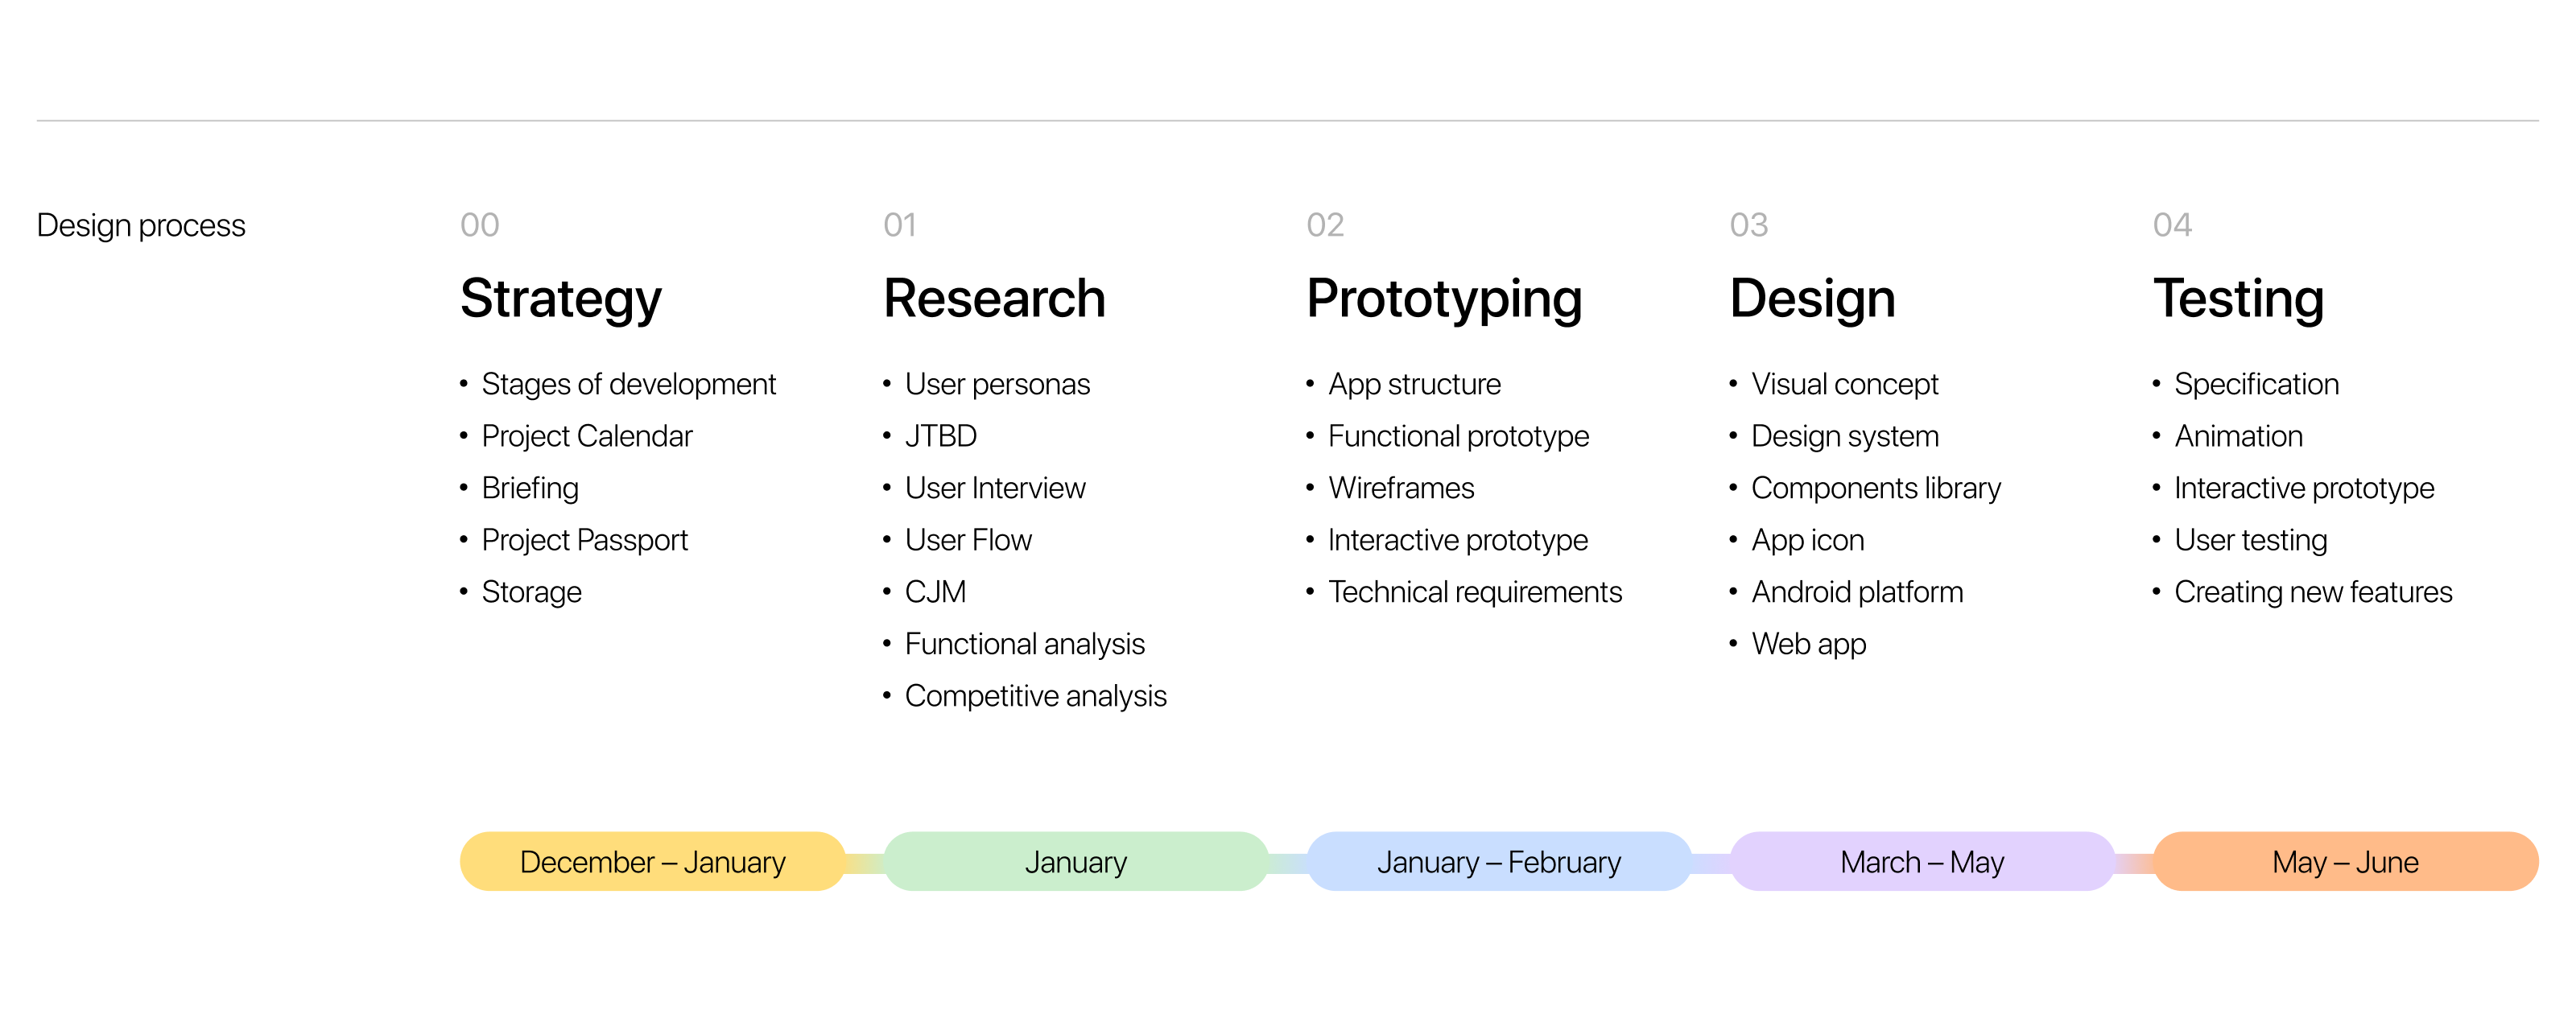Click the JTBD research item
This screenshot has height=1010, width=2576.
click(x=940, y=436)
